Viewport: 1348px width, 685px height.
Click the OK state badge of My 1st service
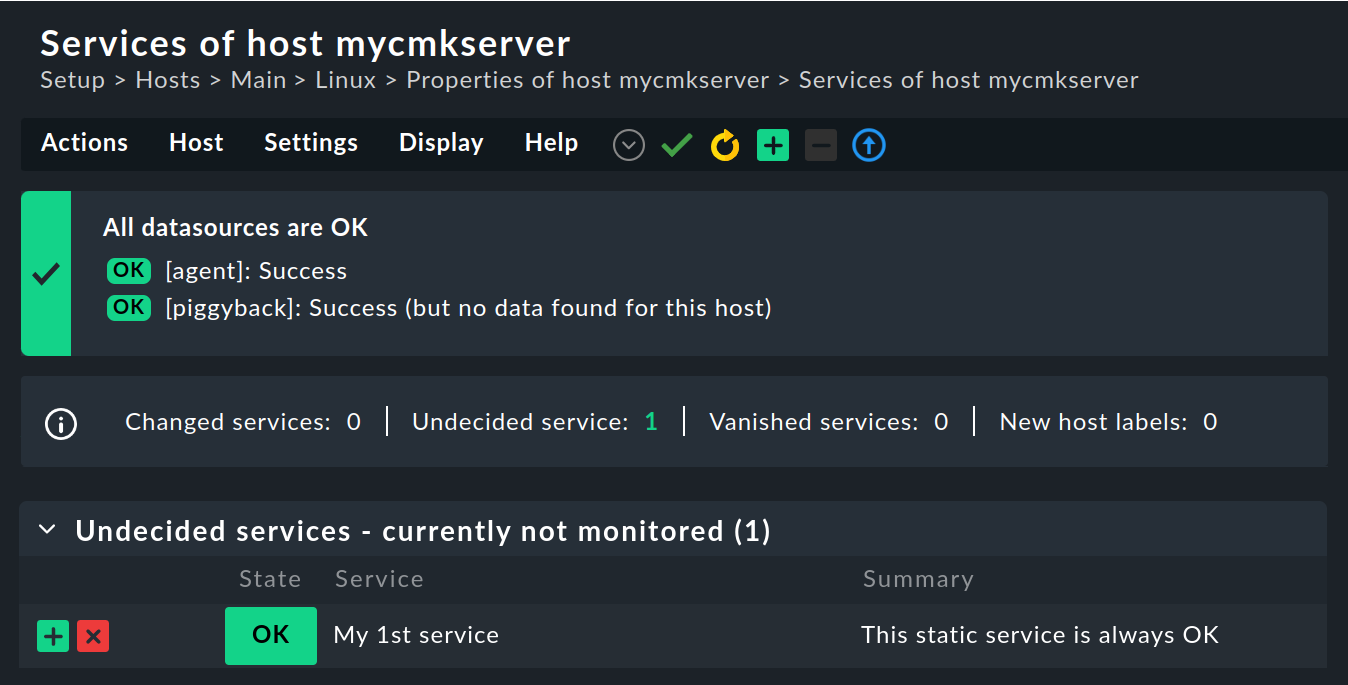(x=271, y=635)
